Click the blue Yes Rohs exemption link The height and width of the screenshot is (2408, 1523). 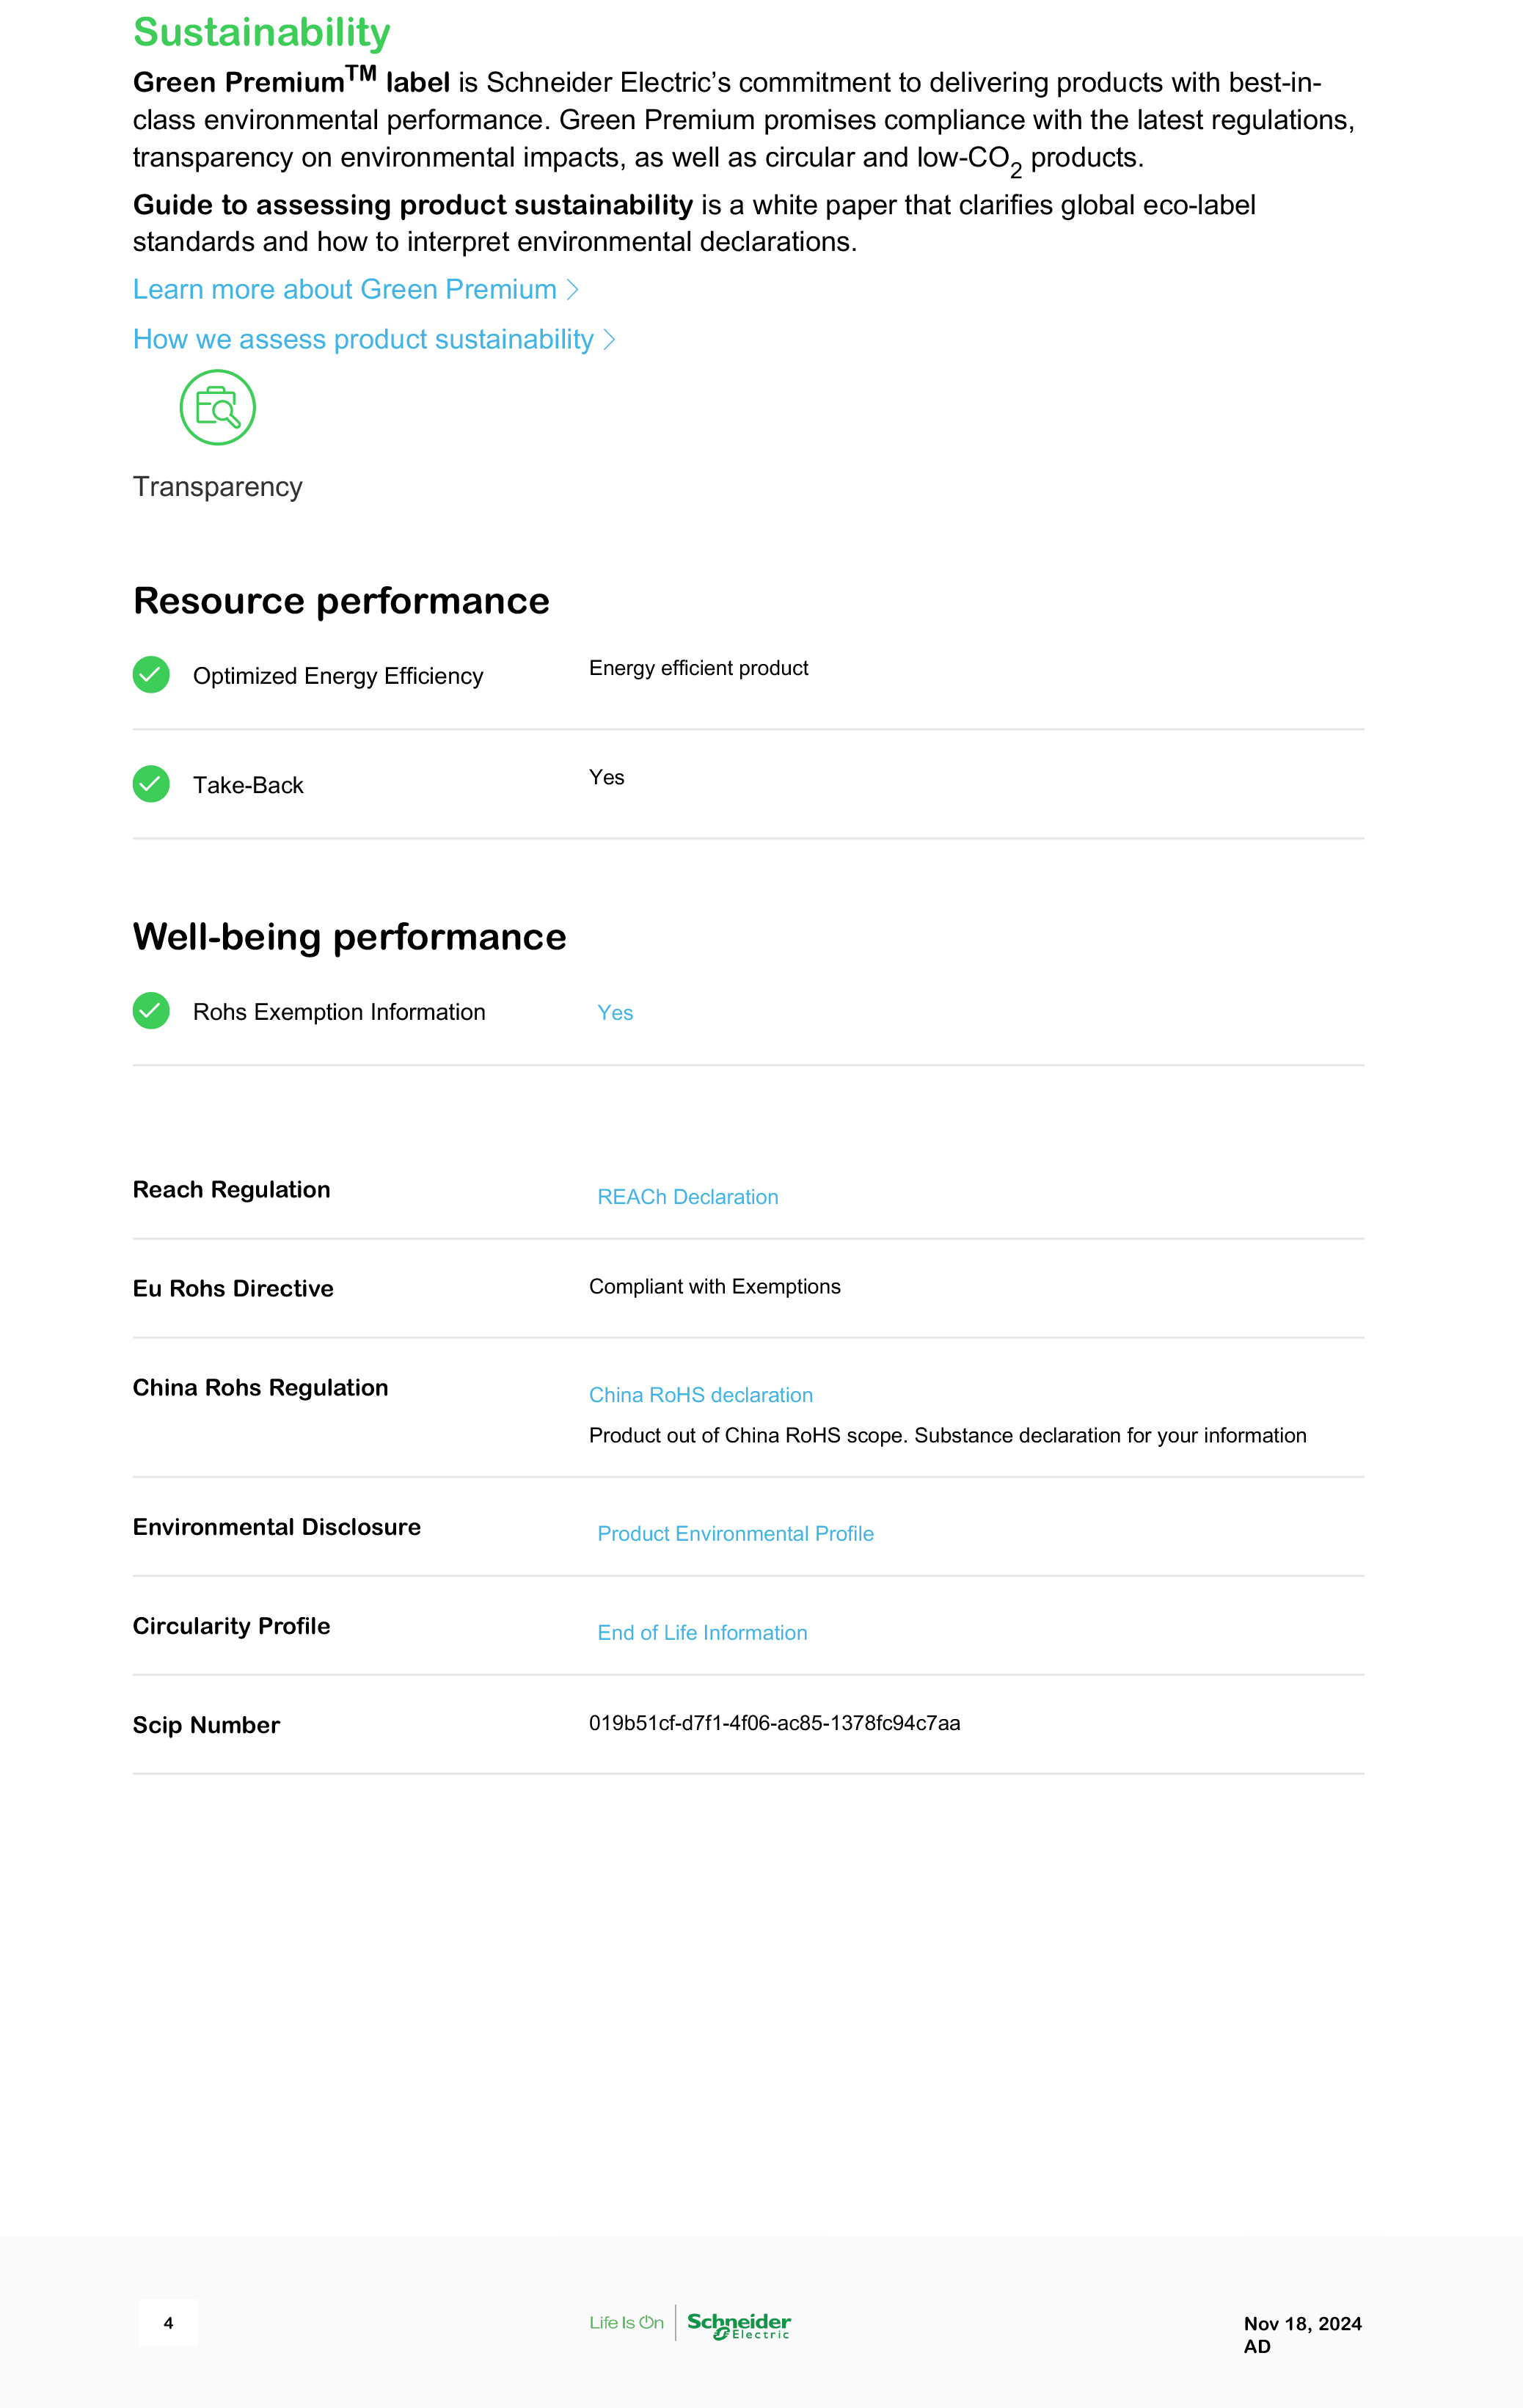click(x=615, y=1013)
